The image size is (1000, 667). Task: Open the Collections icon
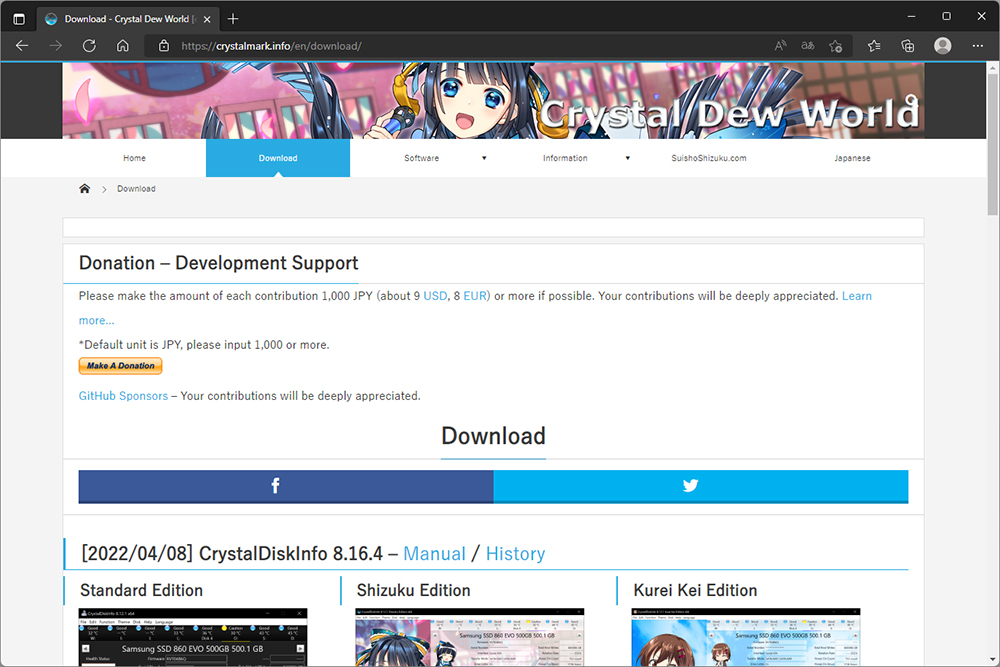pos(908,46)
